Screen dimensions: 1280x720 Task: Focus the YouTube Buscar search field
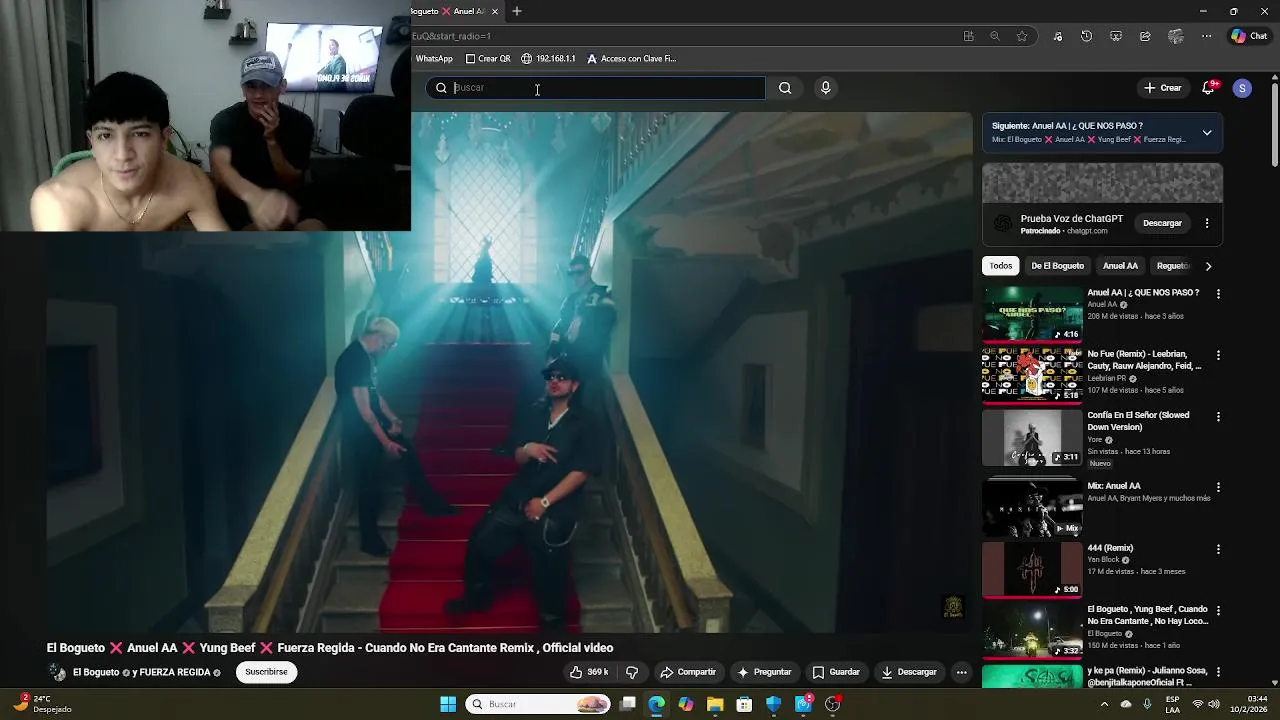[597, 88]
